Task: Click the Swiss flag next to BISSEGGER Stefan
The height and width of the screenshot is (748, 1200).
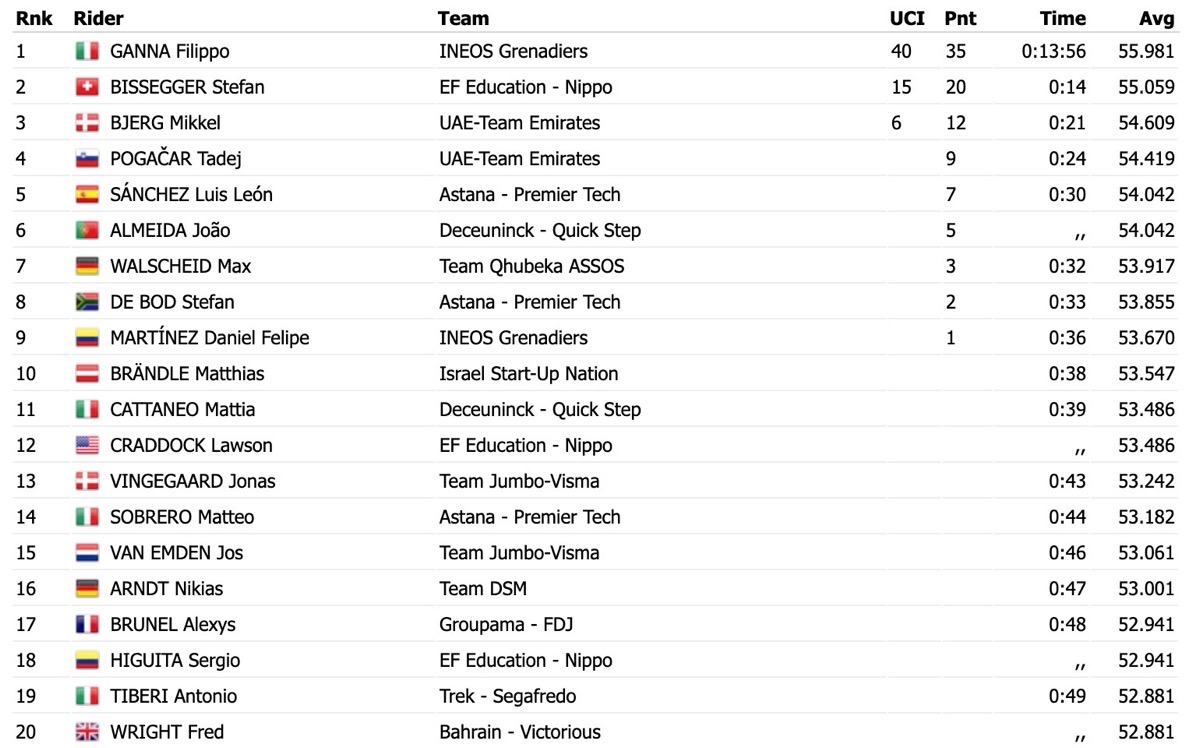Action: [87, 87]
